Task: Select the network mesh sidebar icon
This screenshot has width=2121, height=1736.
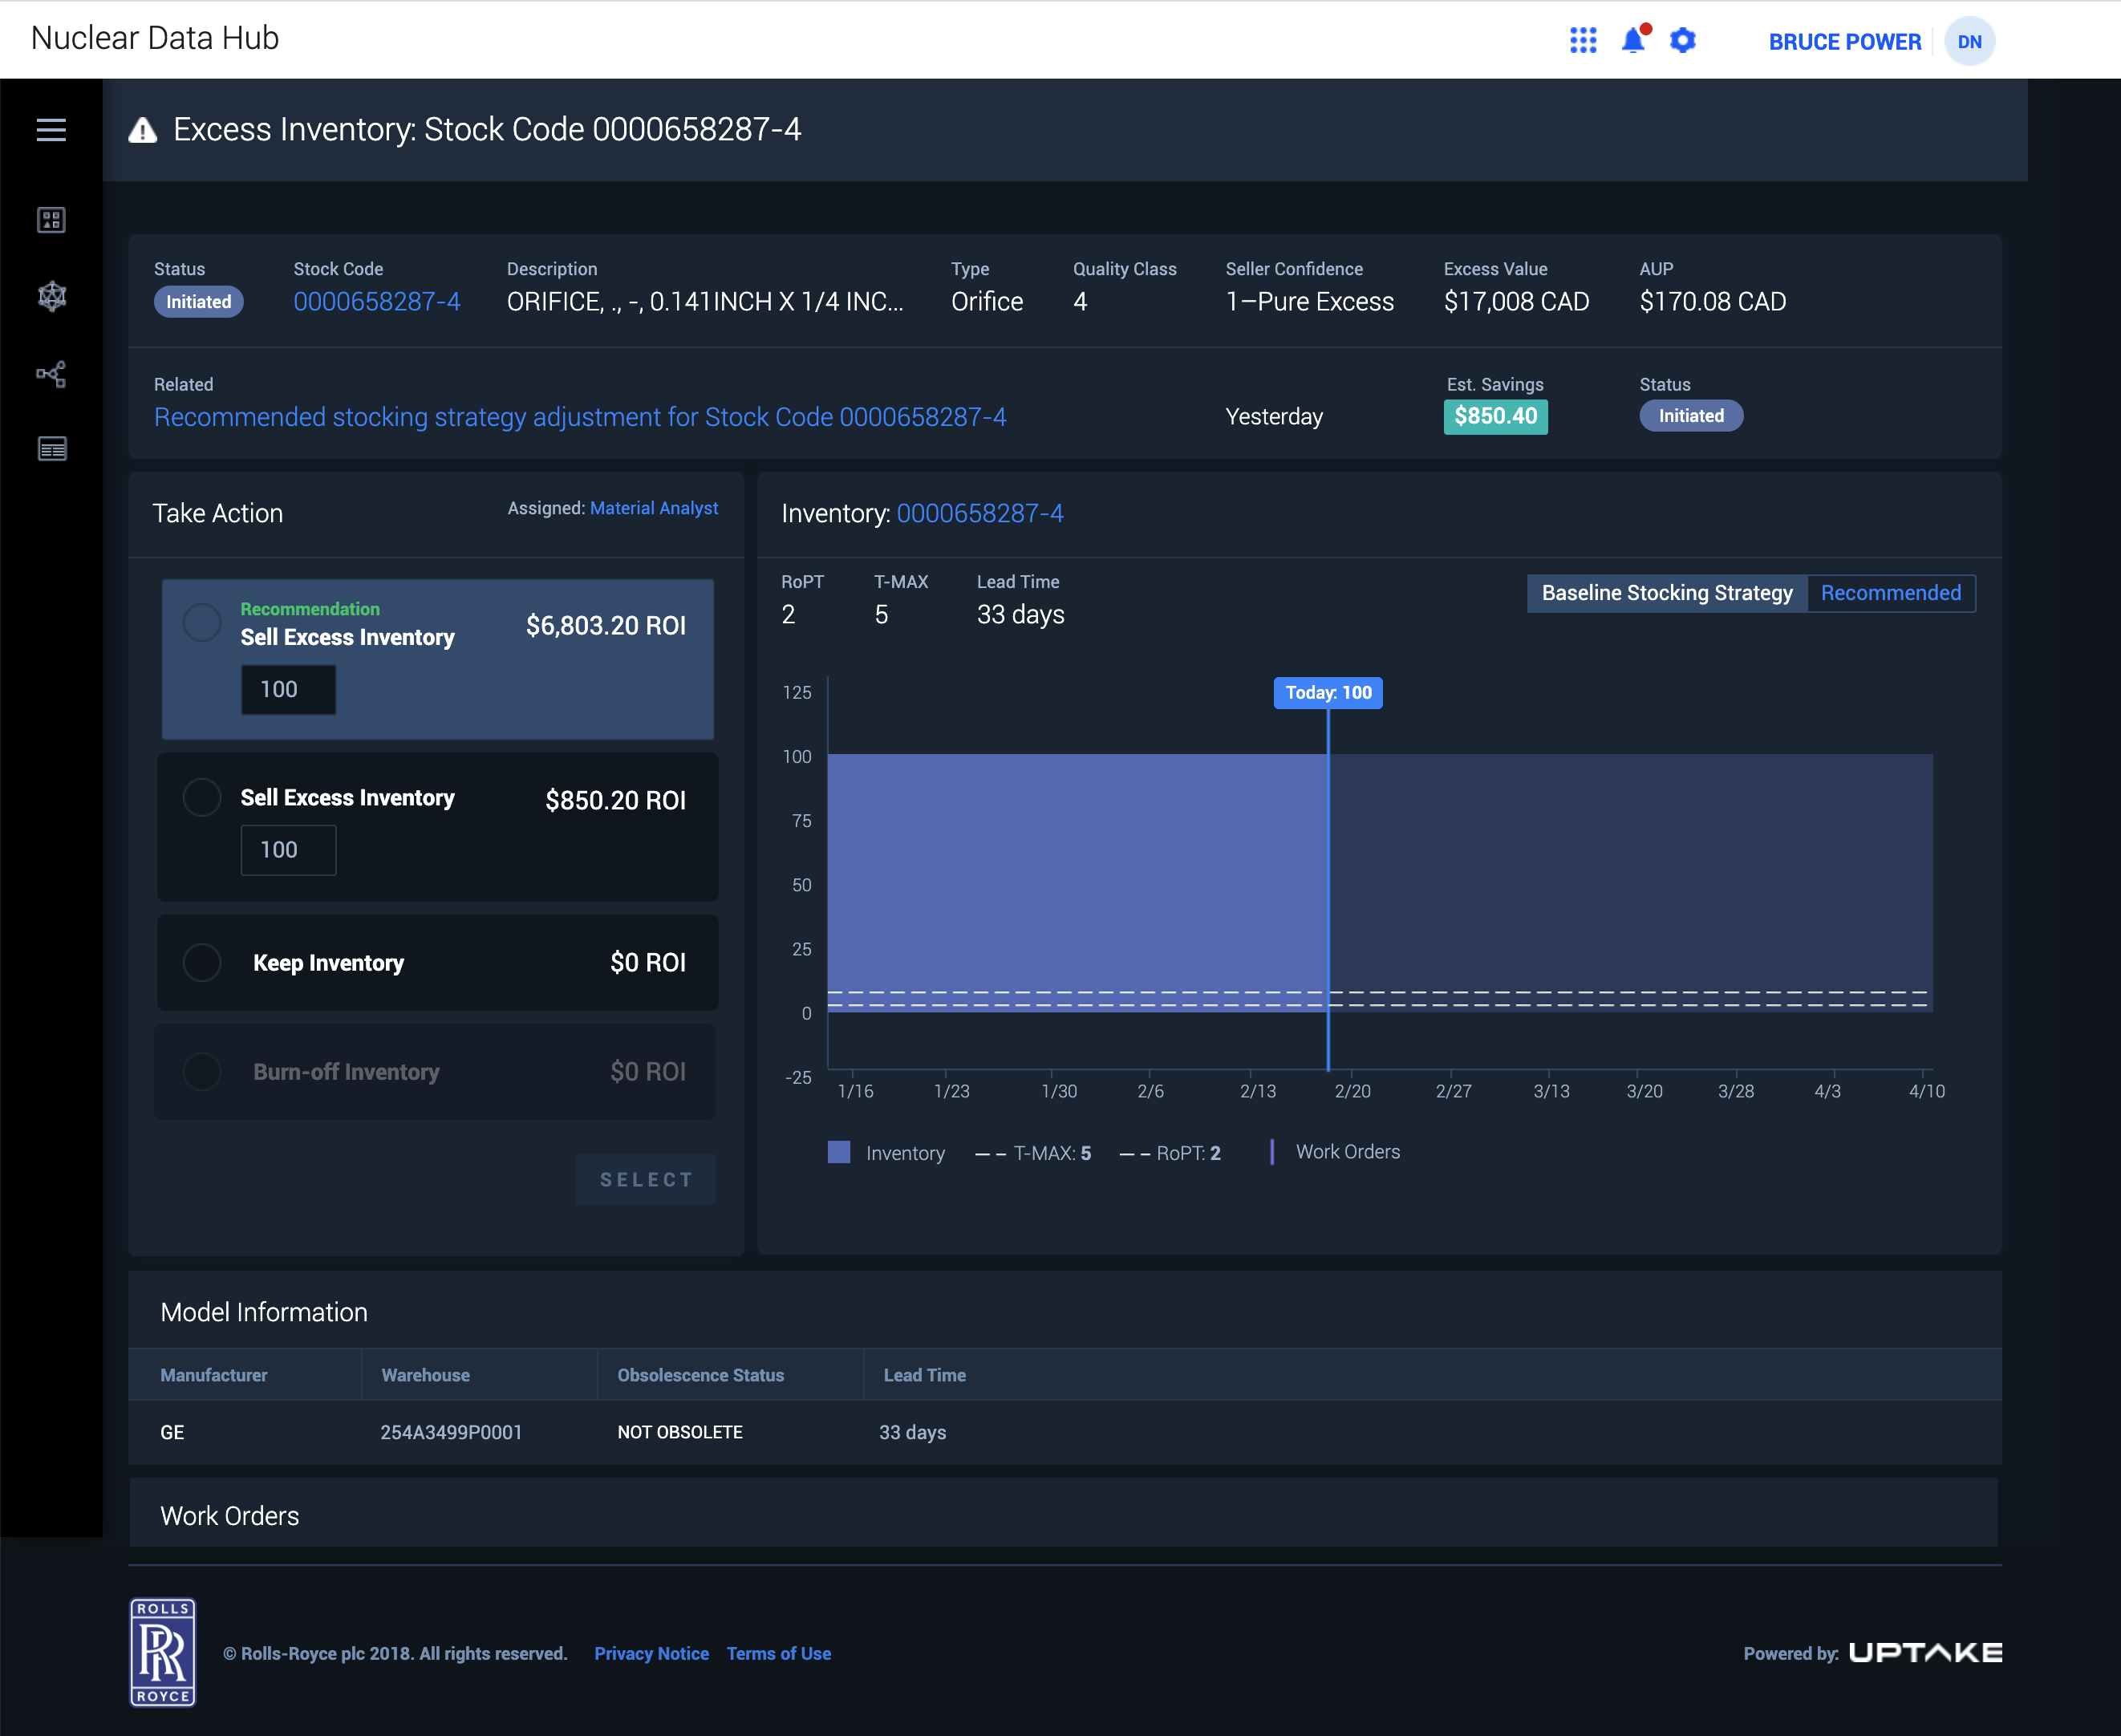Action: pyautogui.click(x=51, y=296)
